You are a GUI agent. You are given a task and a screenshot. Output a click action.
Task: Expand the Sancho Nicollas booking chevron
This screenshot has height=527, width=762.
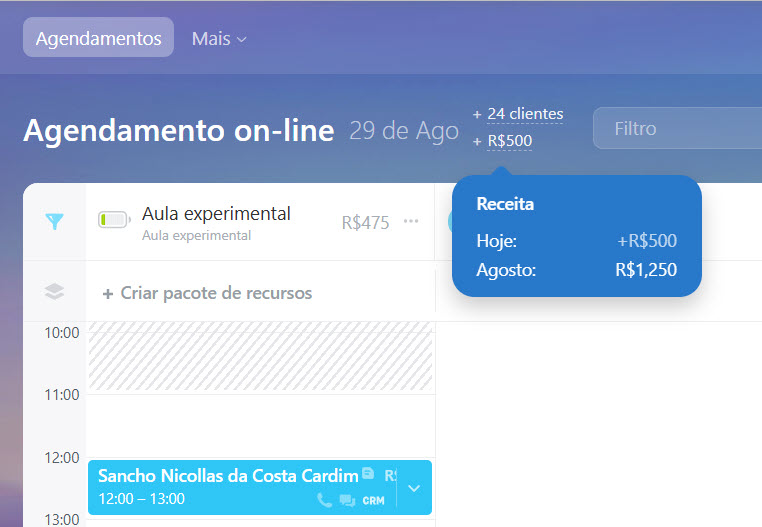coord(414,487)
